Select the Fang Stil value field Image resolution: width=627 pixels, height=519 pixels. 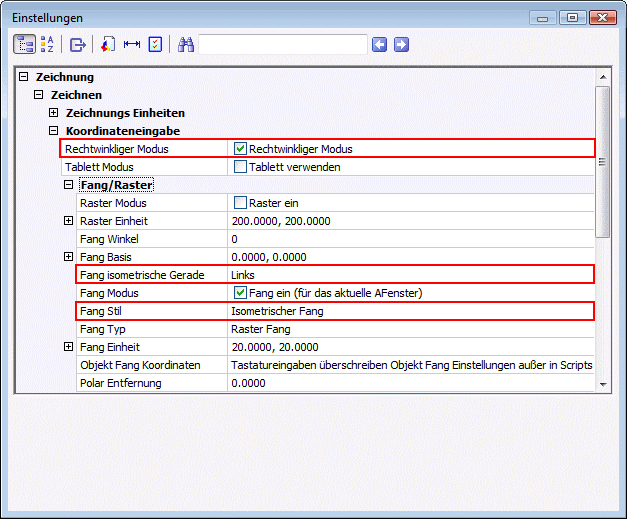coord(410,311)
